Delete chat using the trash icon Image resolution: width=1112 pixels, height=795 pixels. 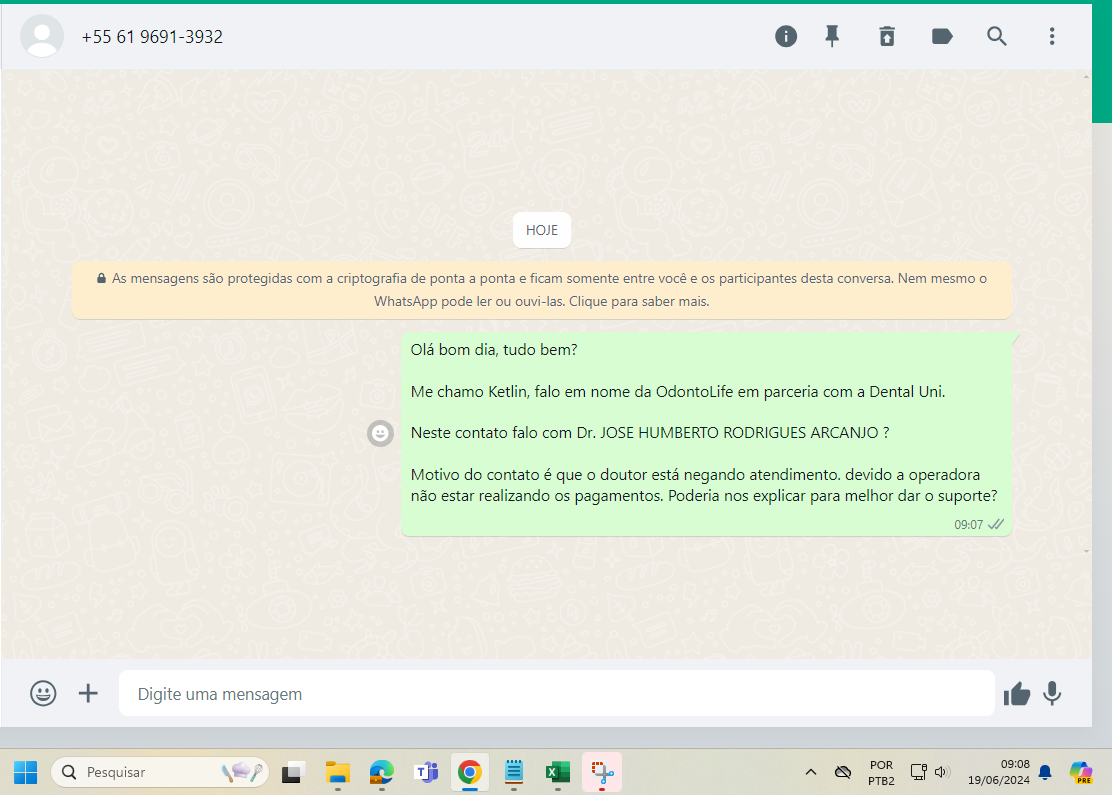(887, 36)
